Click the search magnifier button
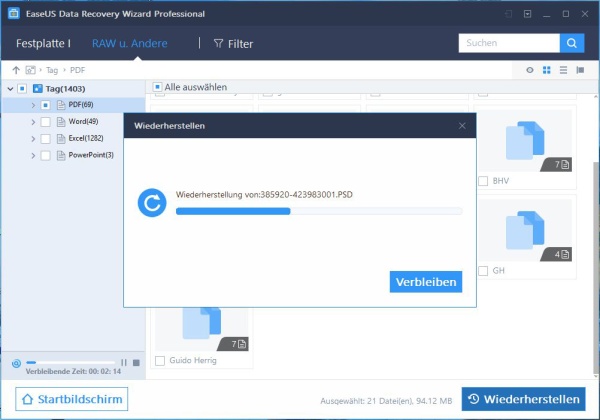600x420 pixels. point(572,43)
